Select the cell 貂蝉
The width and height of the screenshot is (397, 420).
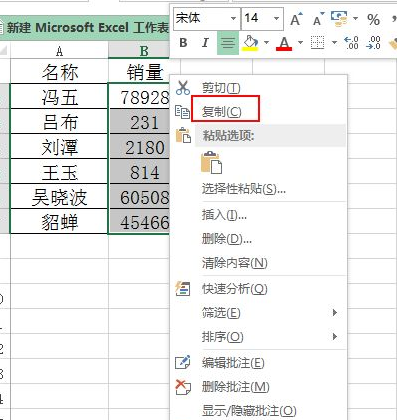point(59,221)
